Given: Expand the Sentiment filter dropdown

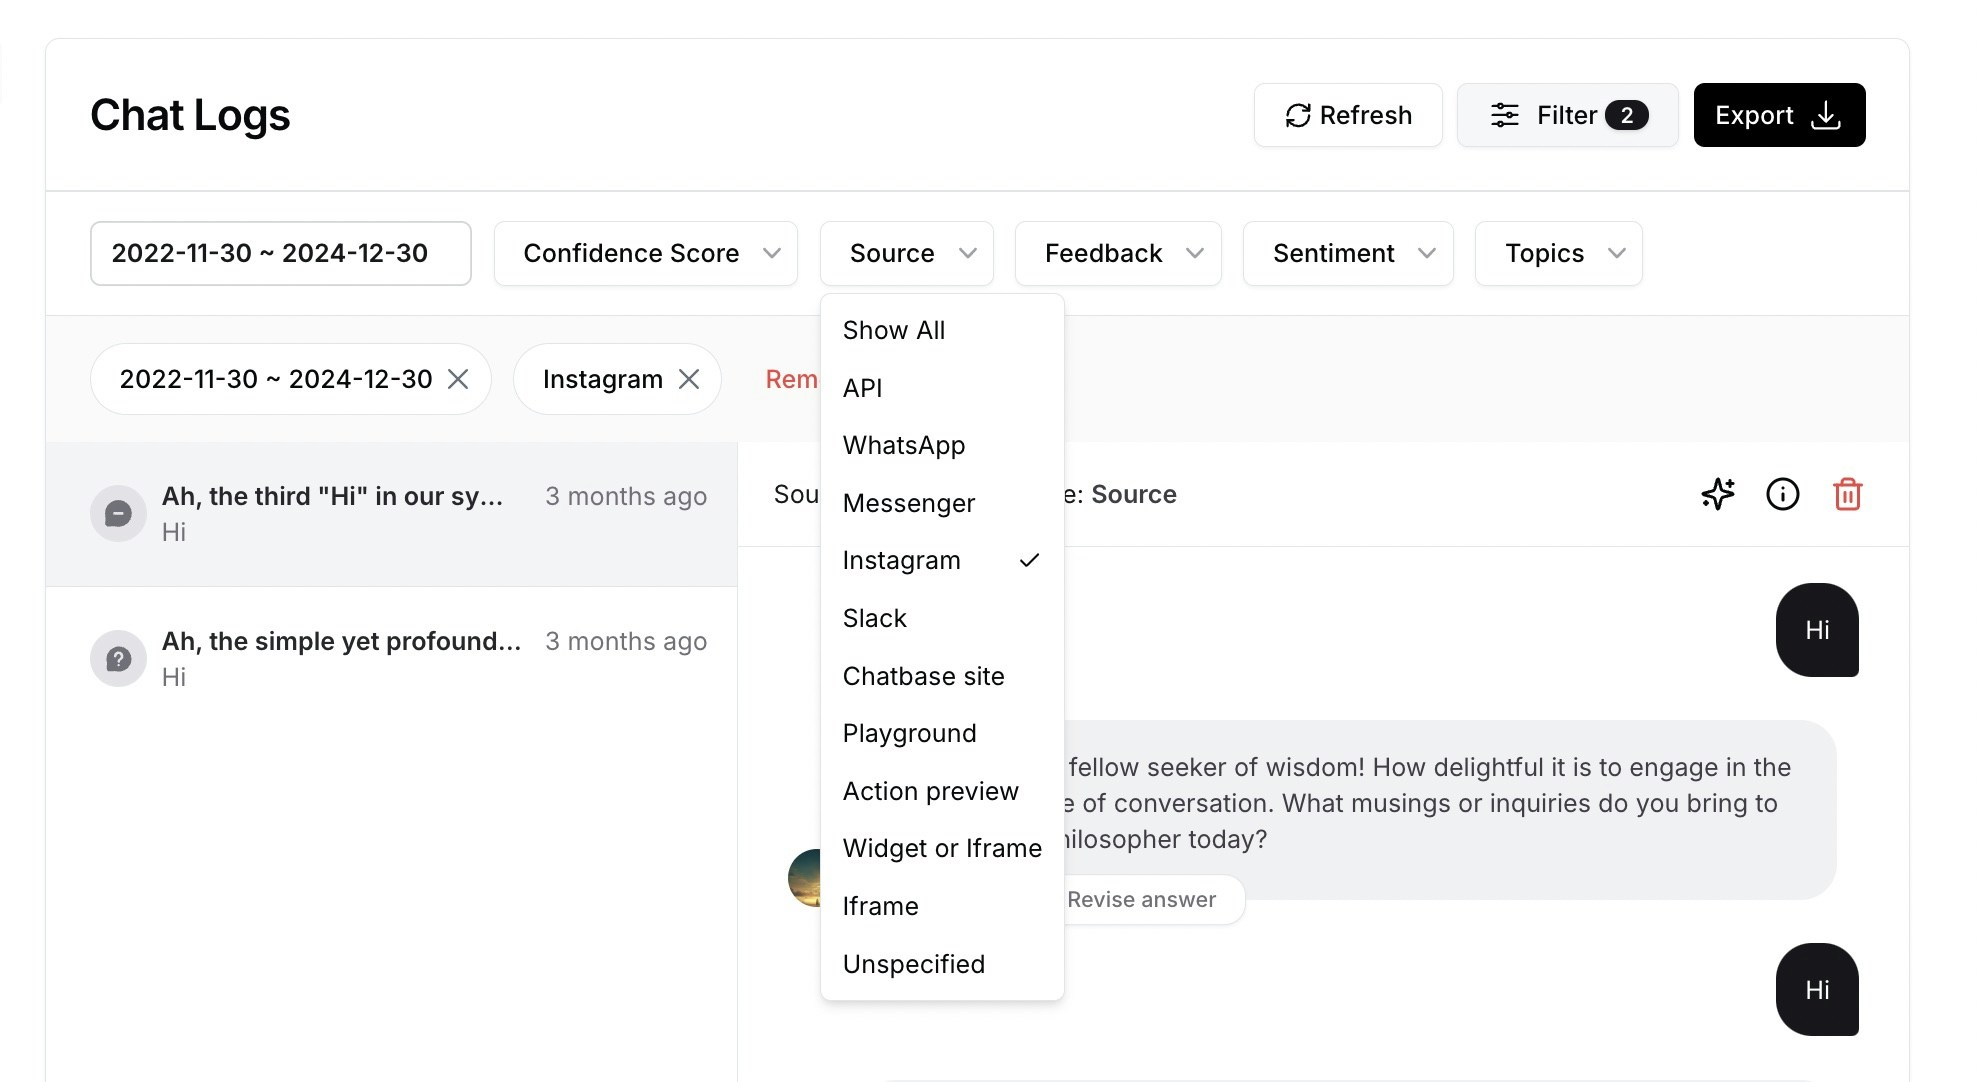Looking at the screenshot, I should tap(1347, 253).
